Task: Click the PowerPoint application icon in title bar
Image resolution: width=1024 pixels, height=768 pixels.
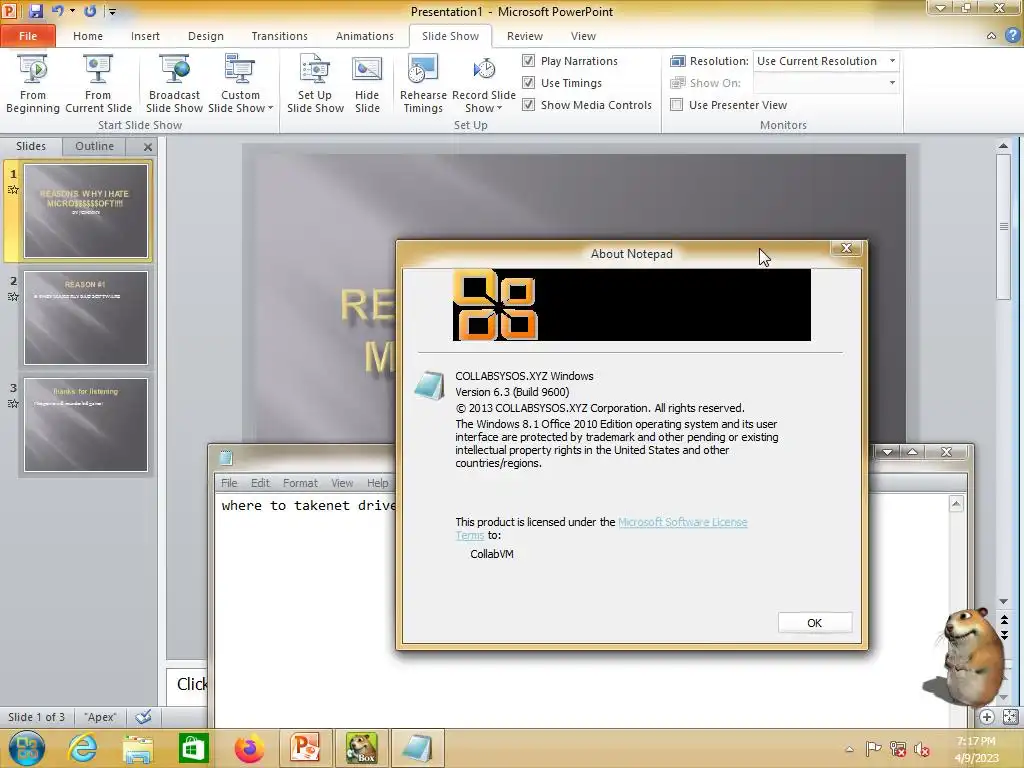Action: [x=11, y=11]
